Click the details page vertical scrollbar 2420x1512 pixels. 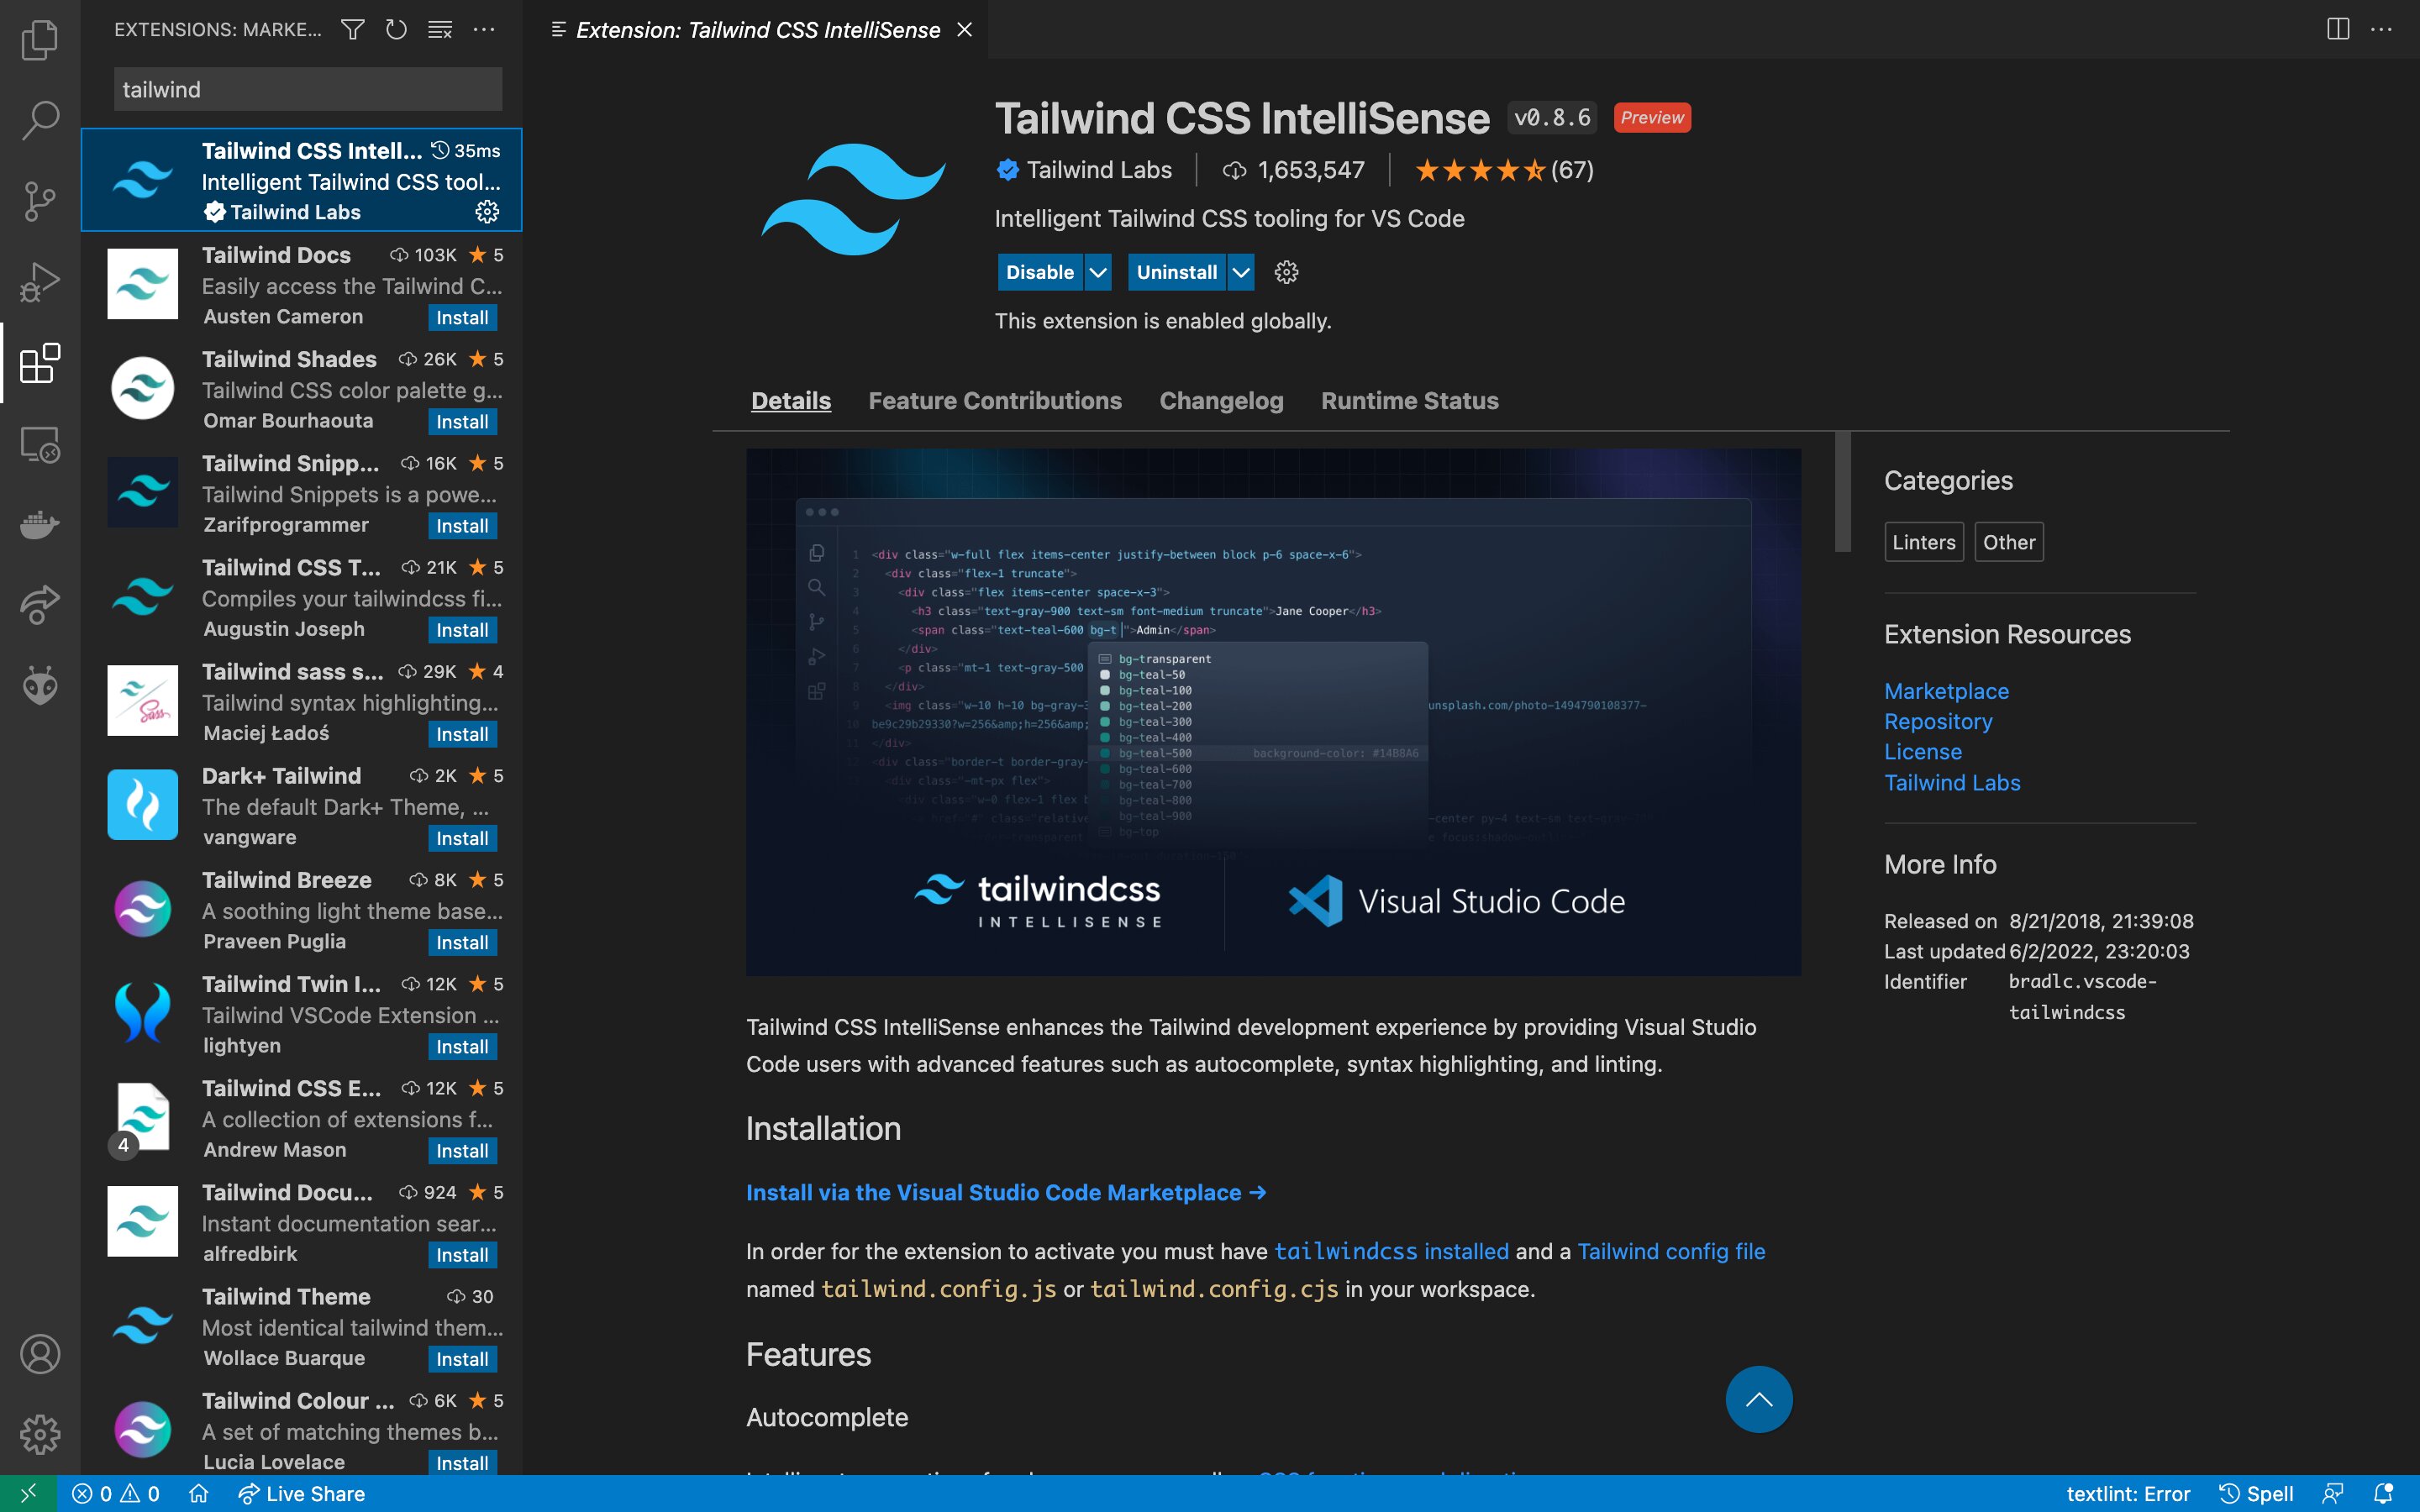[1842, 492]
